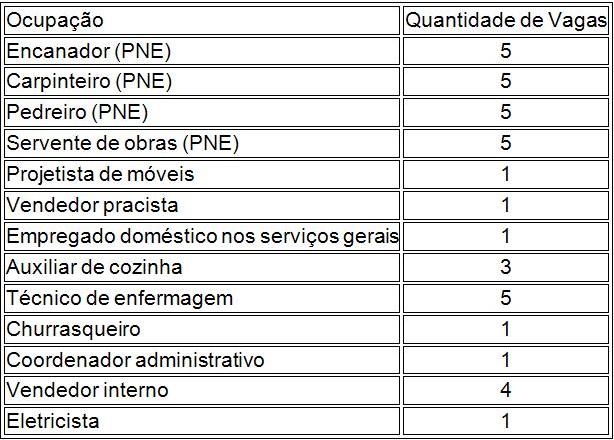The image size is (614, 440).
Task: Click the Quantidade de Vagas header
Action: [506, 20]
